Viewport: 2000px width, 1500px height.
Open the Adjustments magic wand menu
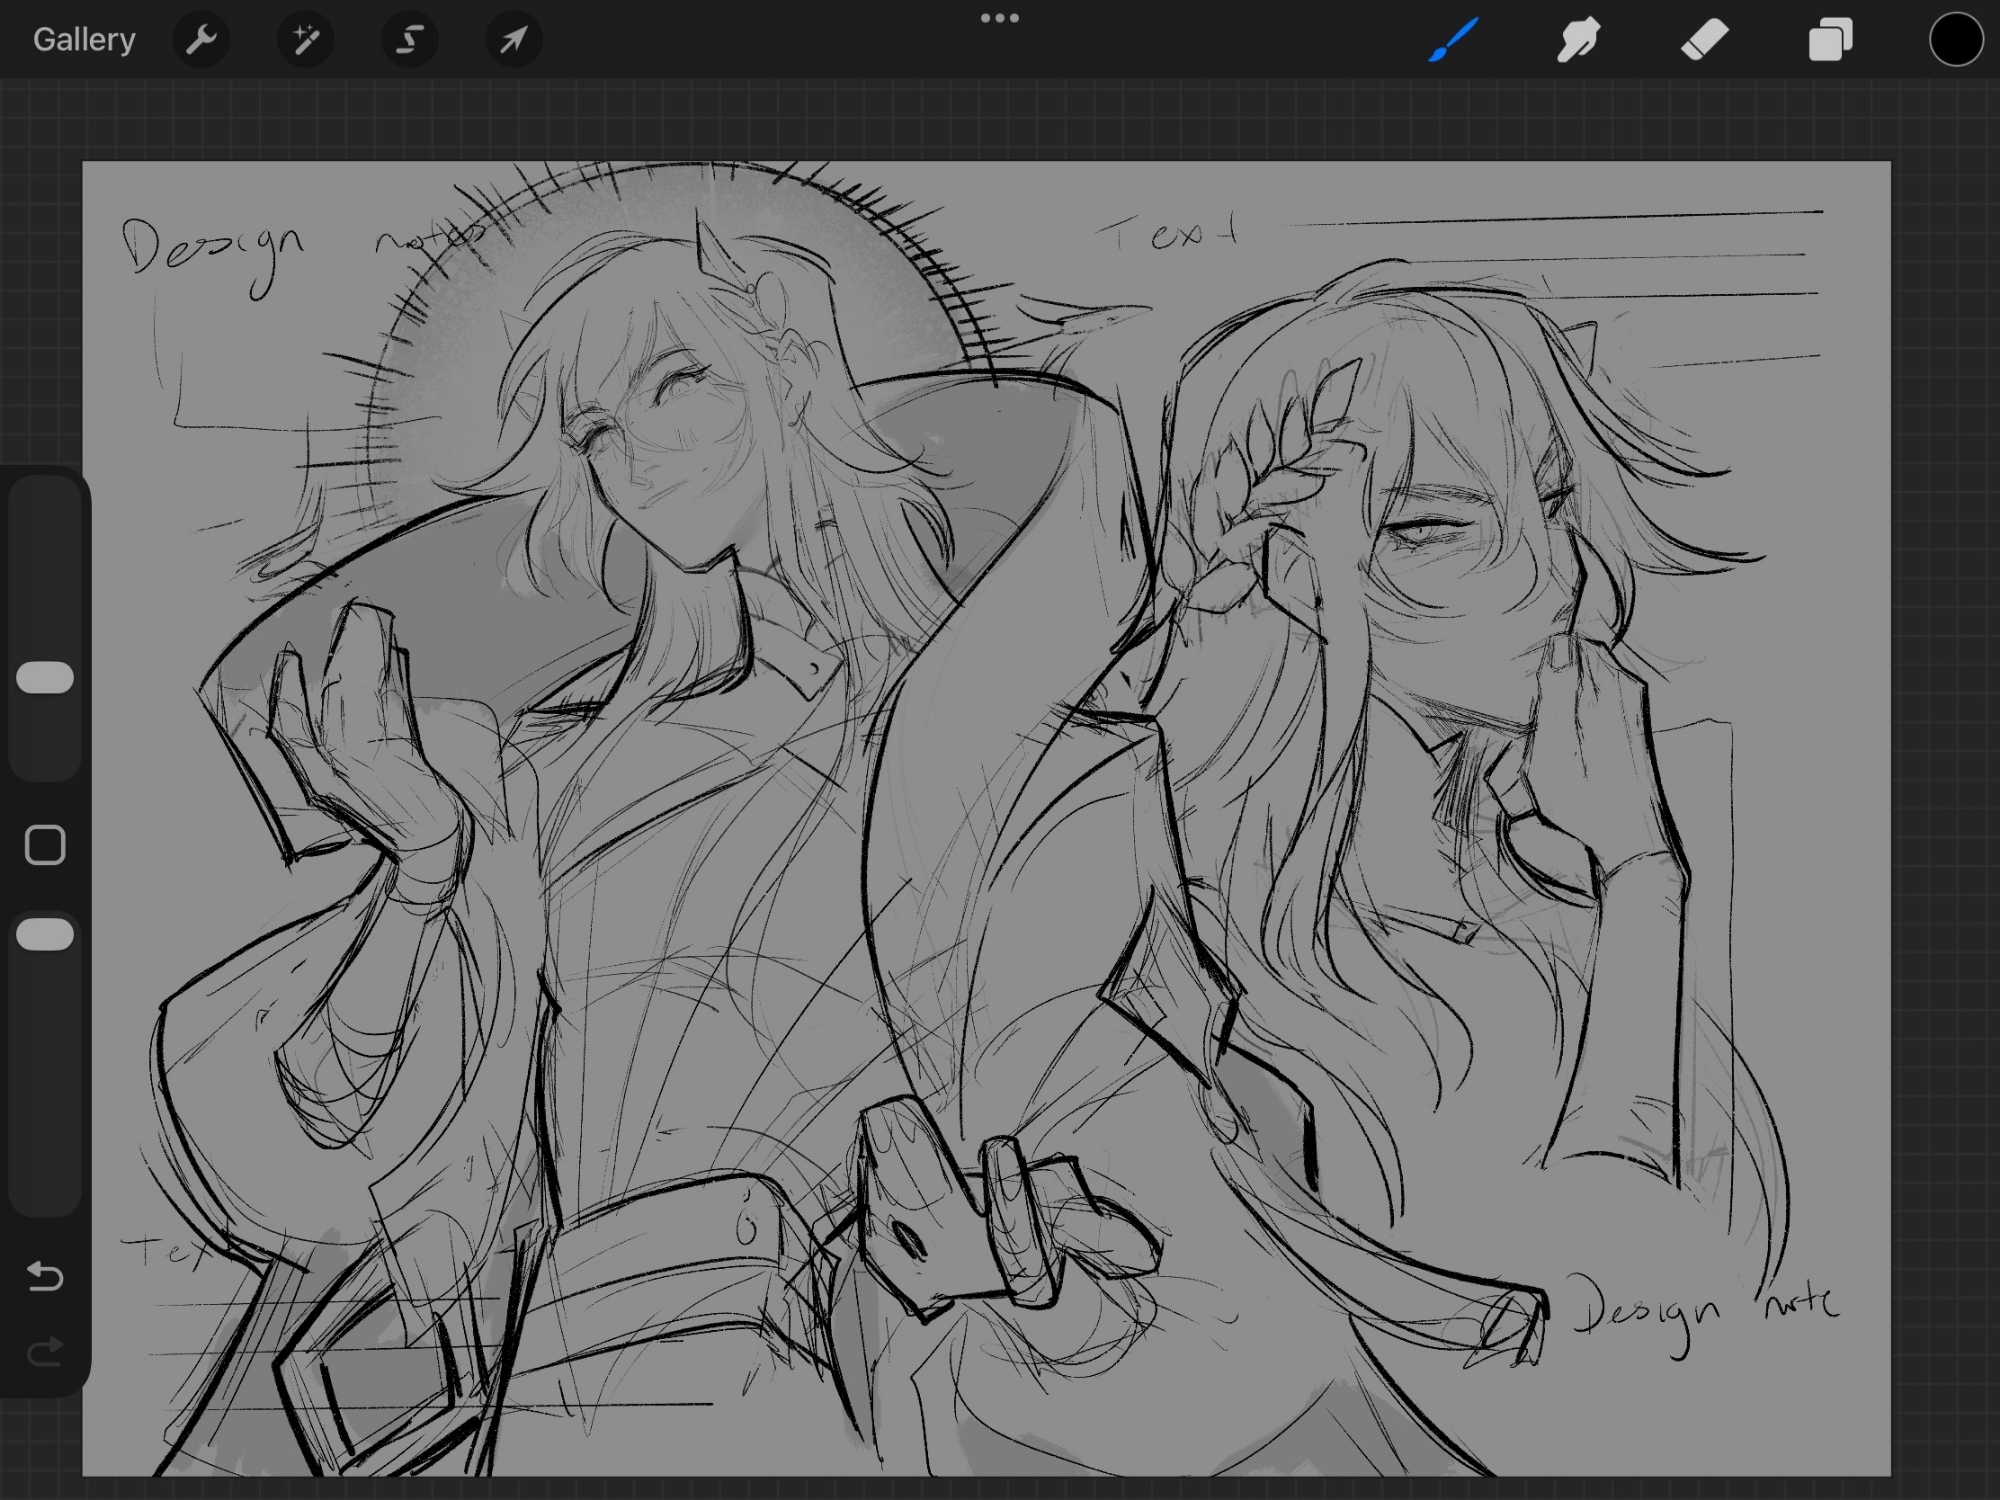click(x=305, y=40)
